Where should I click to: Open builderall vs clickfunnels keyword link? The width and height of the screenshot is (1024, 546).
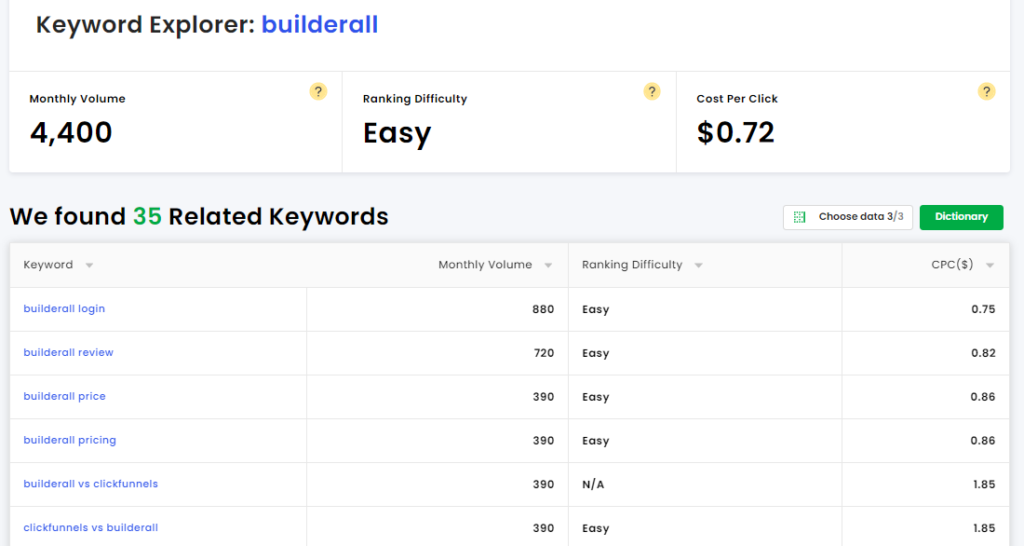click(x=91, y=484)
